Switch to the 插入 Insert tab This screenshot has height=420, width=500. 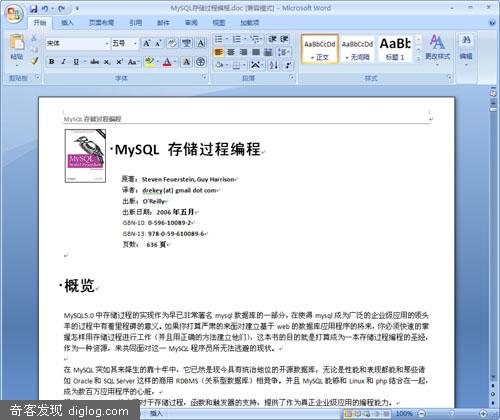pyautogui.click(x=67, y=23)
